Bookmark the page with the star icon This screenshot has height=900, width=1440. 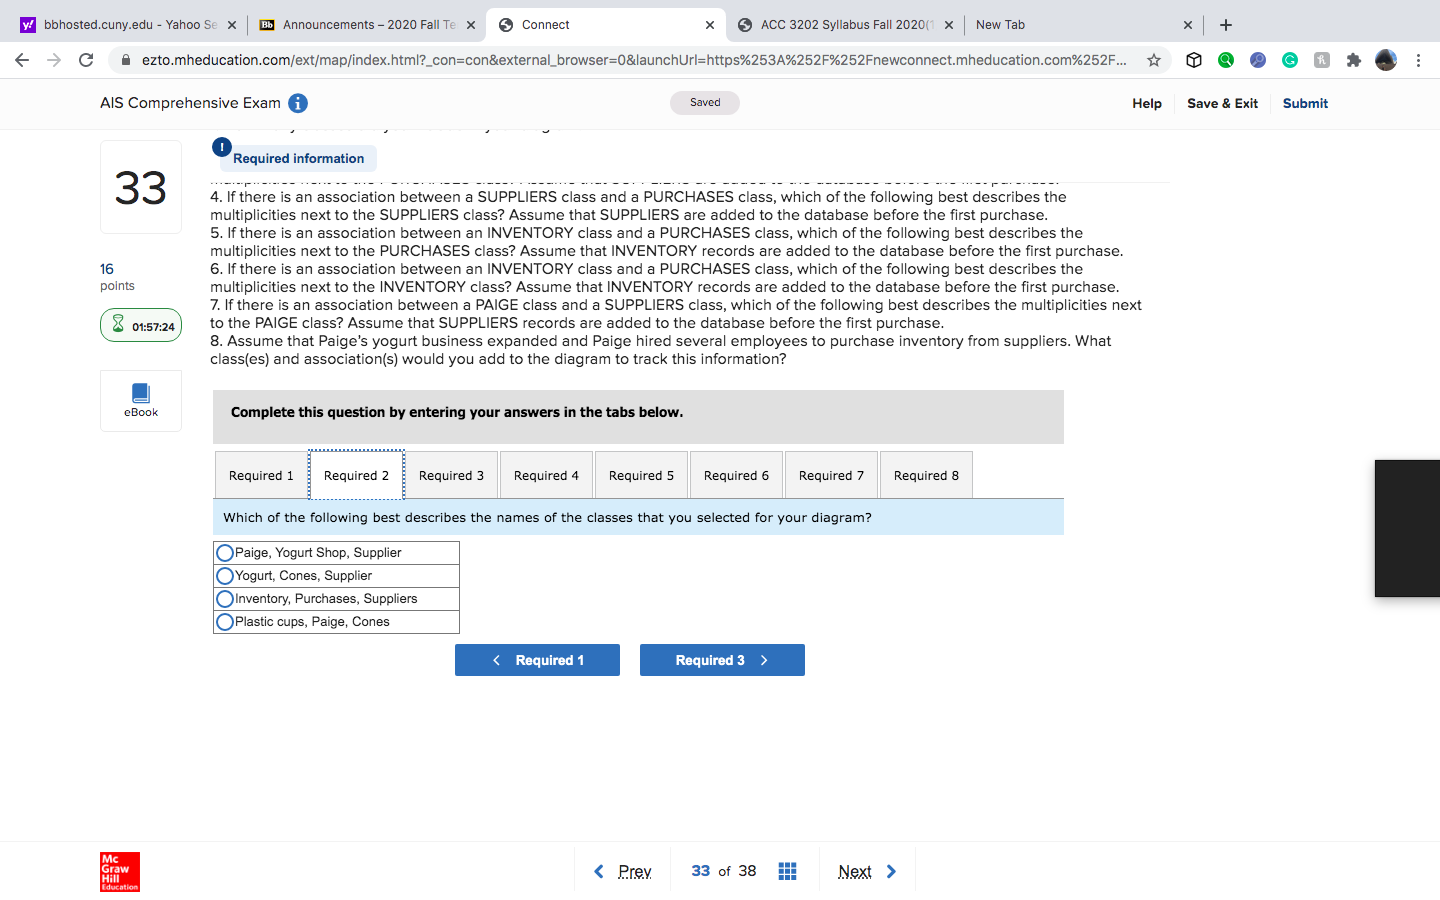(1154, 60)
